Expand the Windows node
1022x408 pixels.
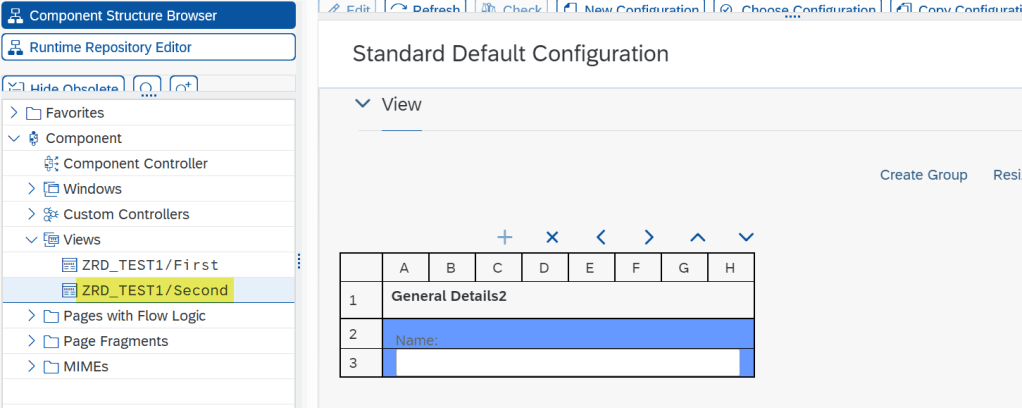tap(32, 188)
